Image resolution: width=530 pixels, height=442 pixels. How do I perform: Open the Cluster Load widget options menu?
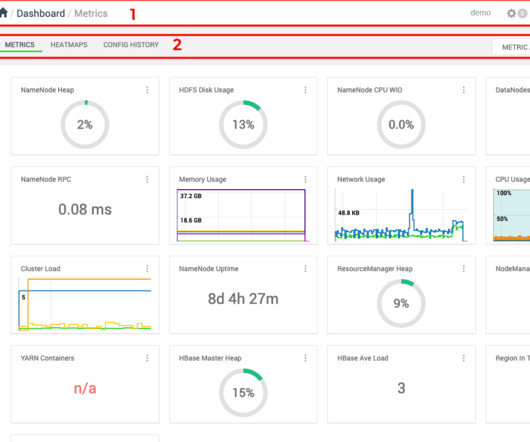147,269
